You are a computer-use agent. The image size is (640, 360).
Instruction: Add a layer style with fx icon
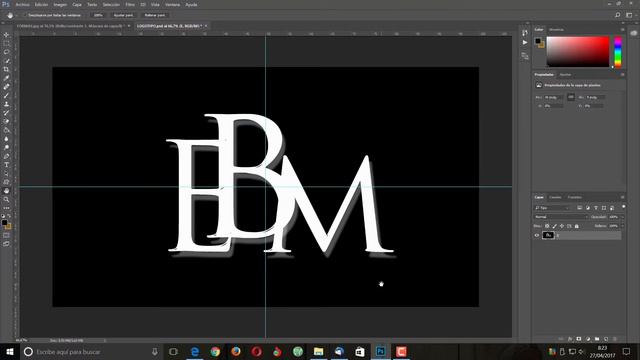(x=570, y=339)
